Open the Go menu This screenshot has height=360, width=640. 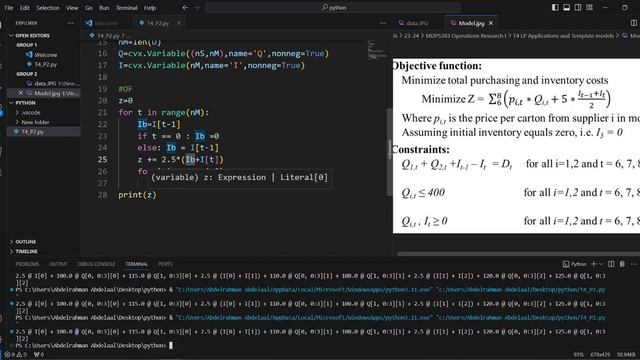point(89,8)
